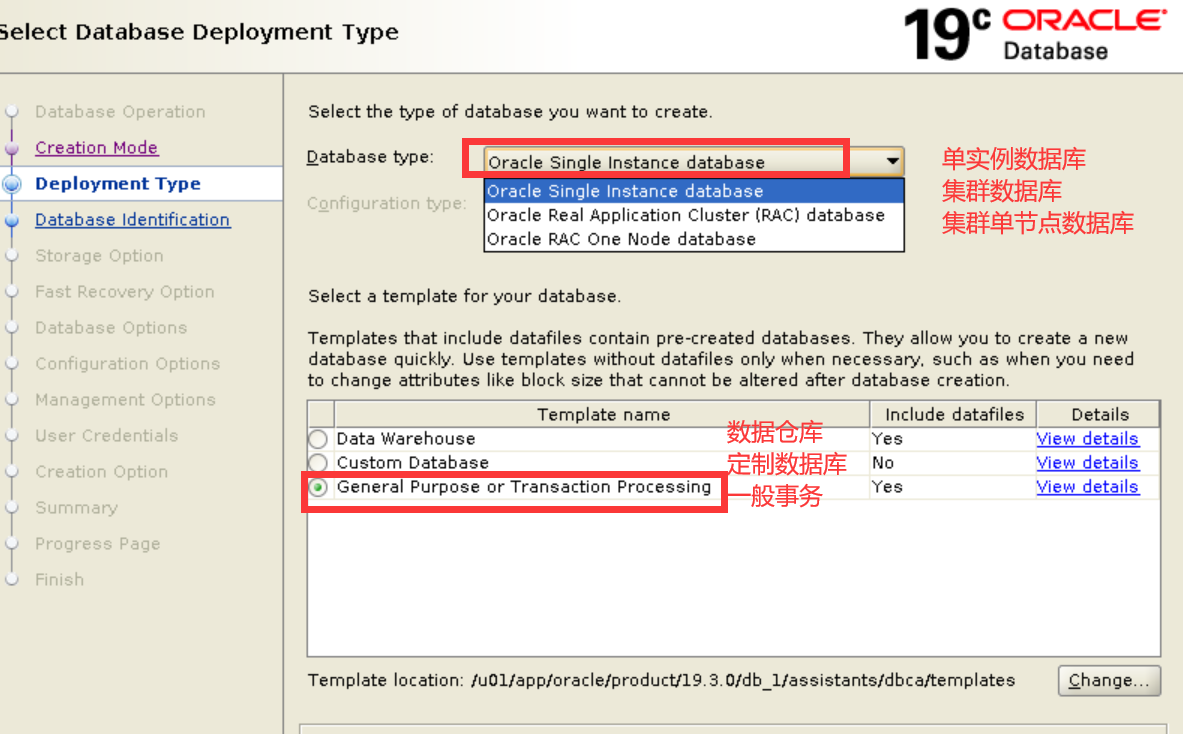
Task: Click the Change... button for template location
Action: tap(1109, 680)
